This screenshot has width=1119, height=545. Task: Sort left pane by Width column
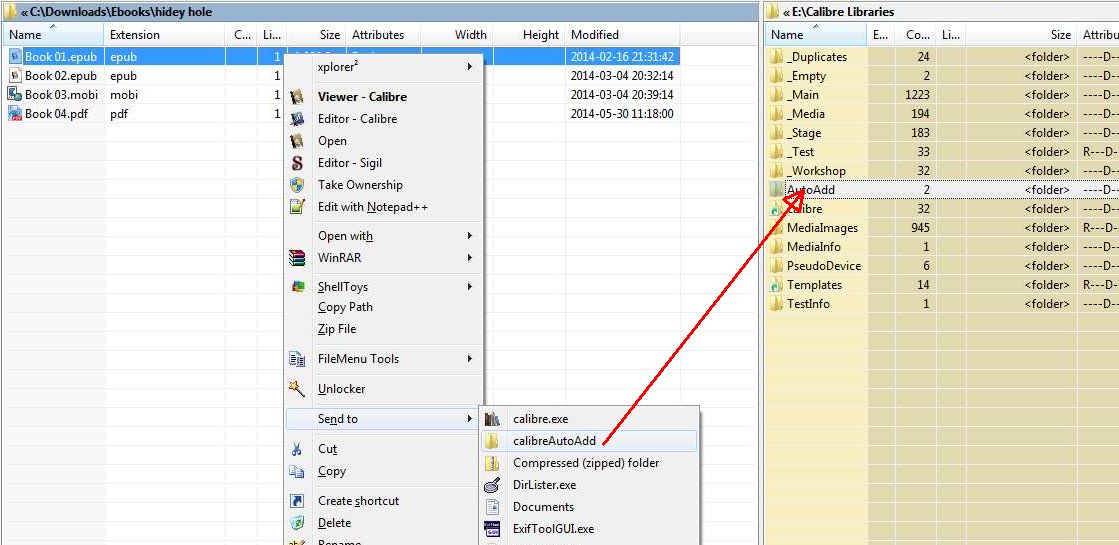pos(456,34)
